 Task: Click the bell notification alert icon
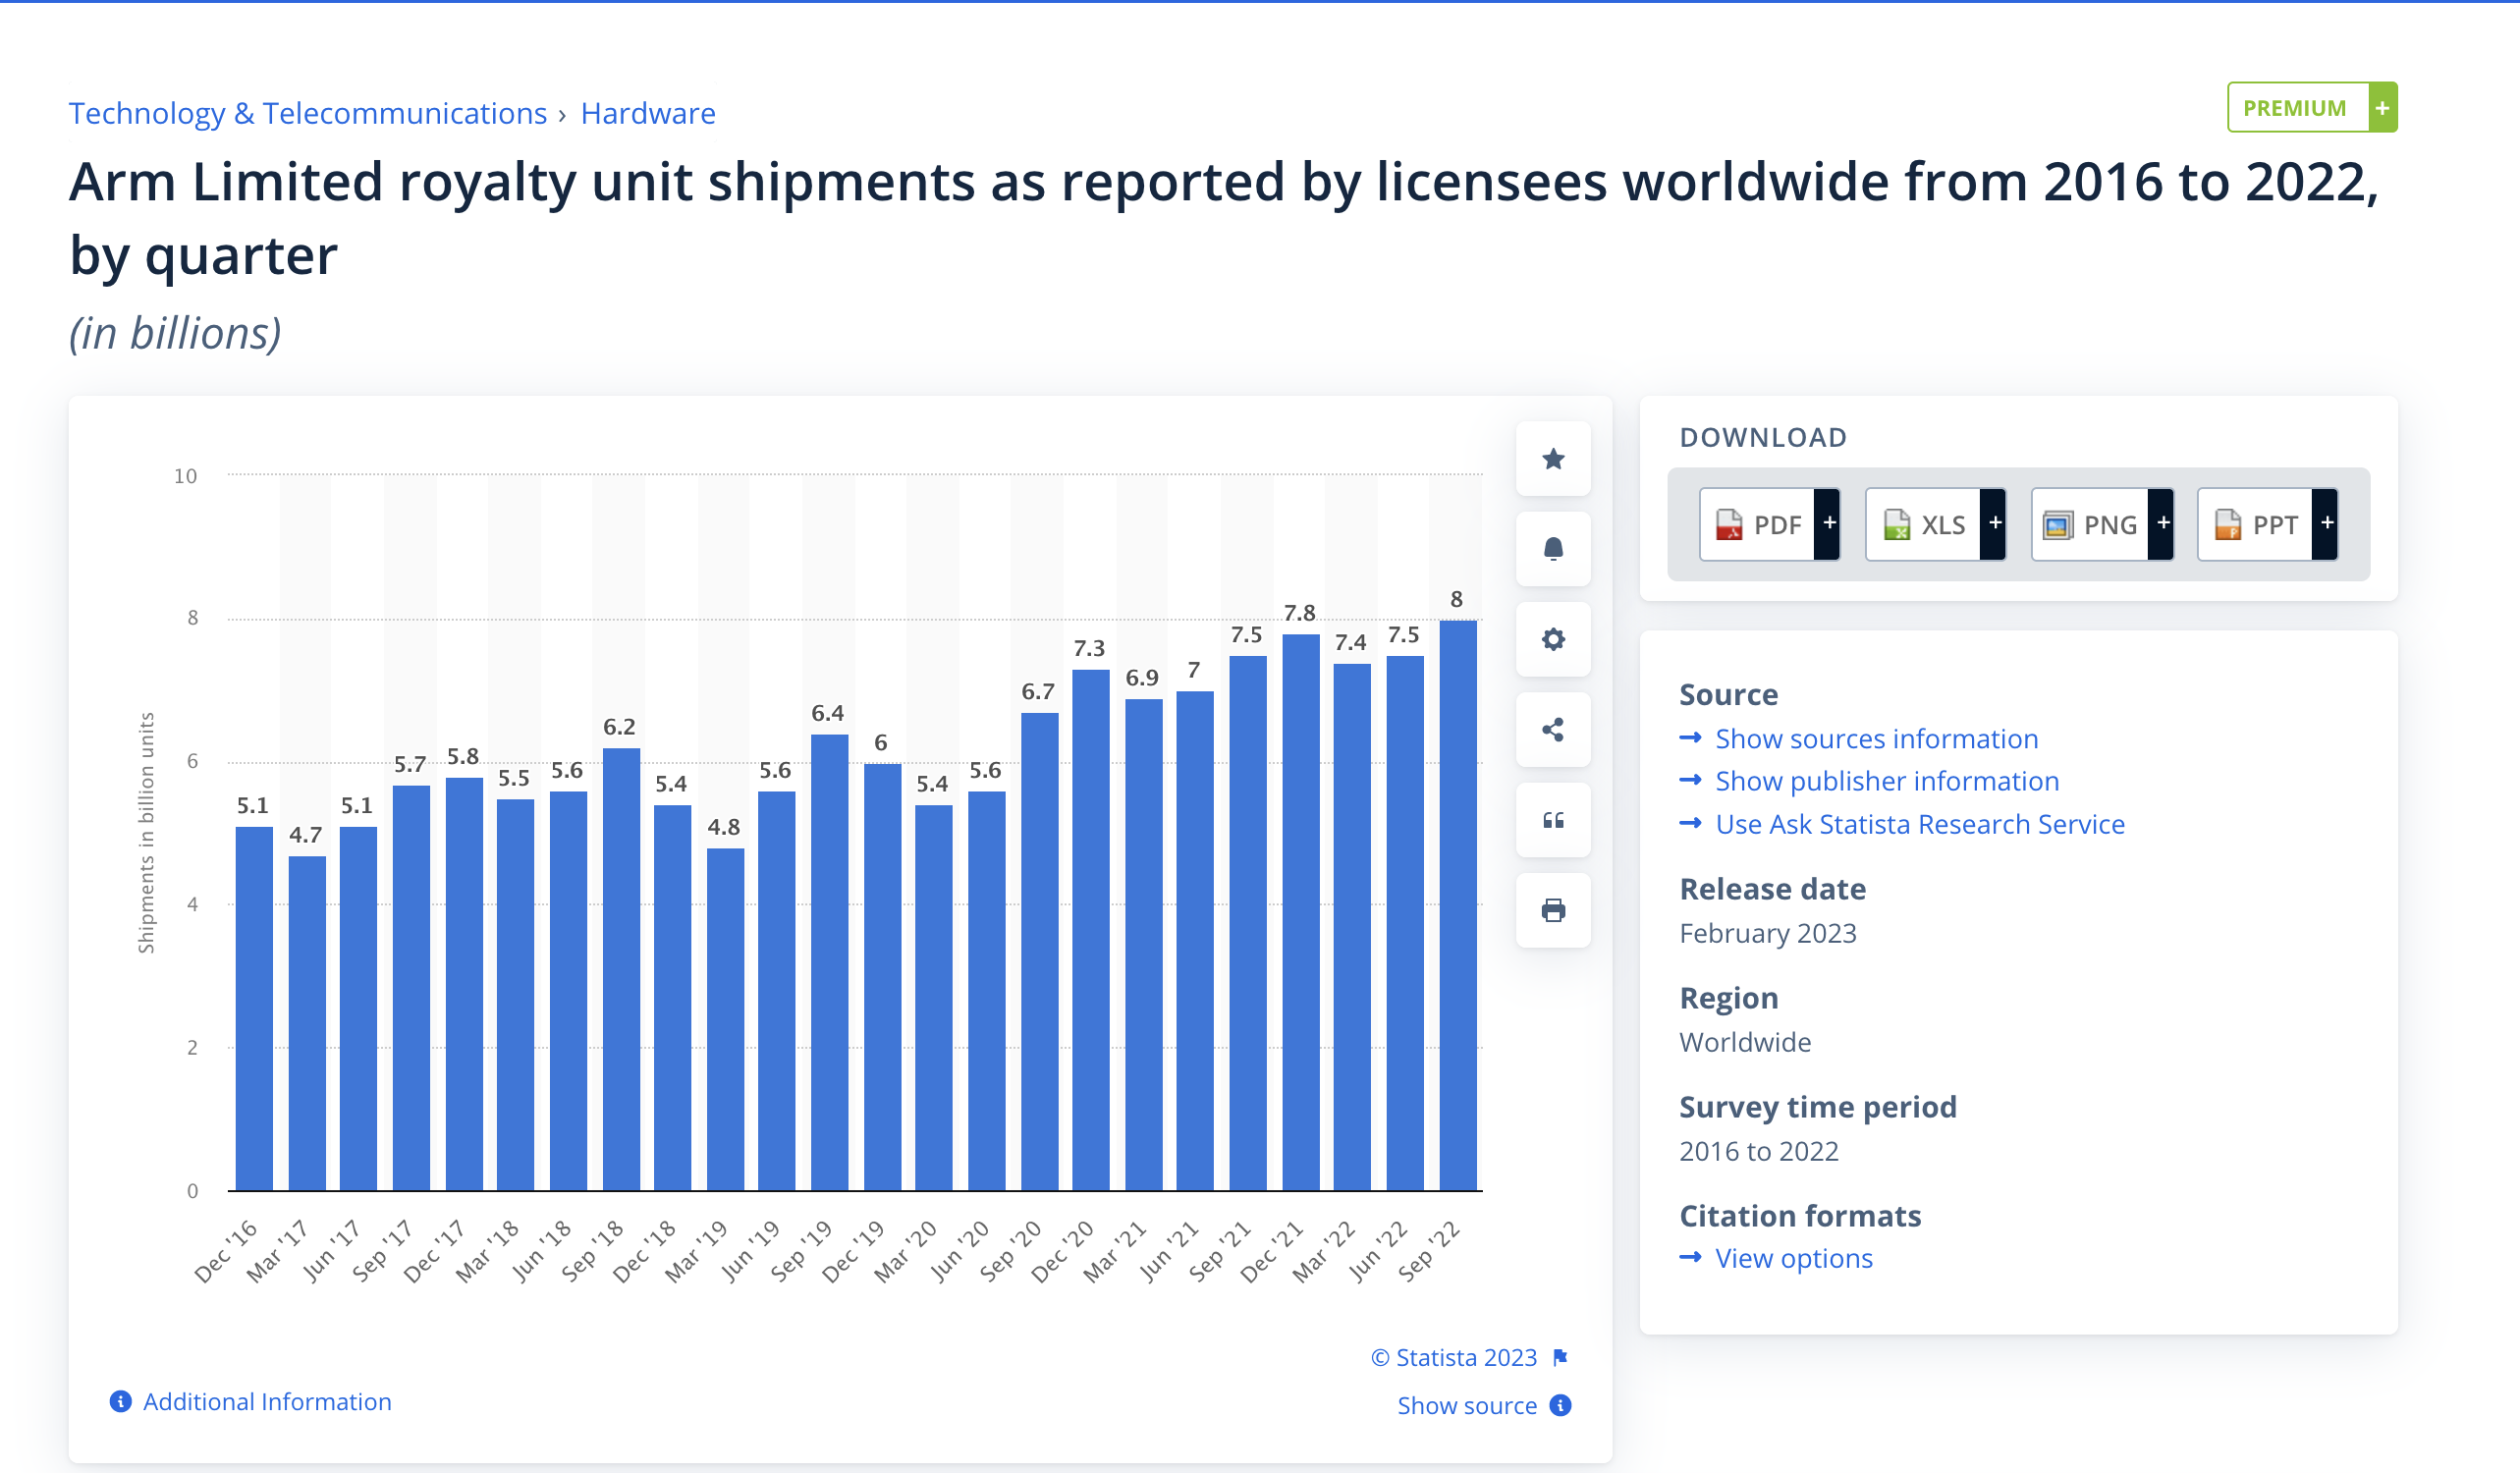[1553, 549]
